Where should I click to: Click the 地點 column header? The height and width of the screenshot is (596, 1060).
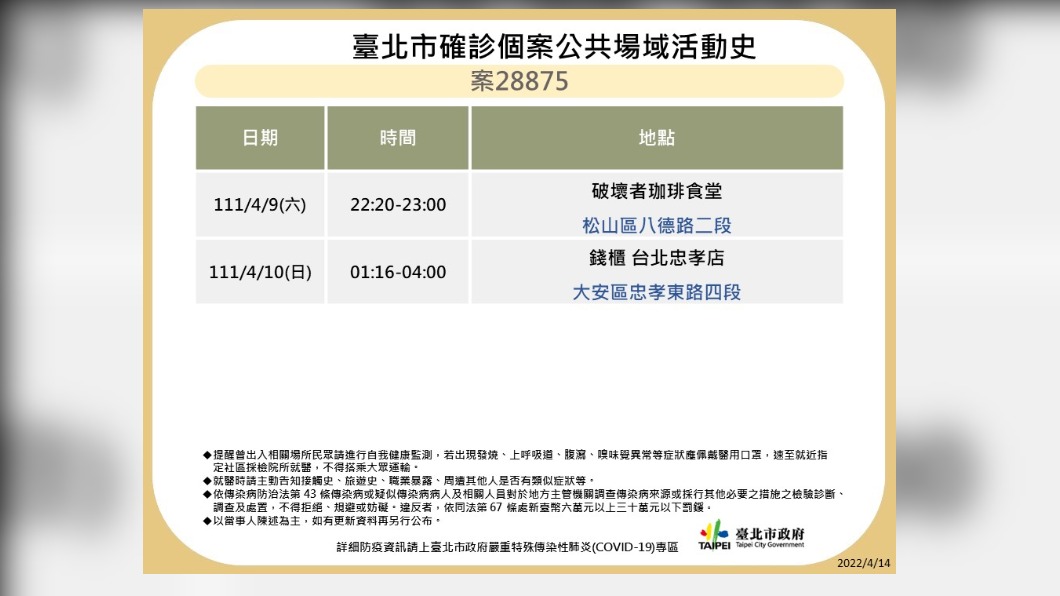[x=656, y=138]
